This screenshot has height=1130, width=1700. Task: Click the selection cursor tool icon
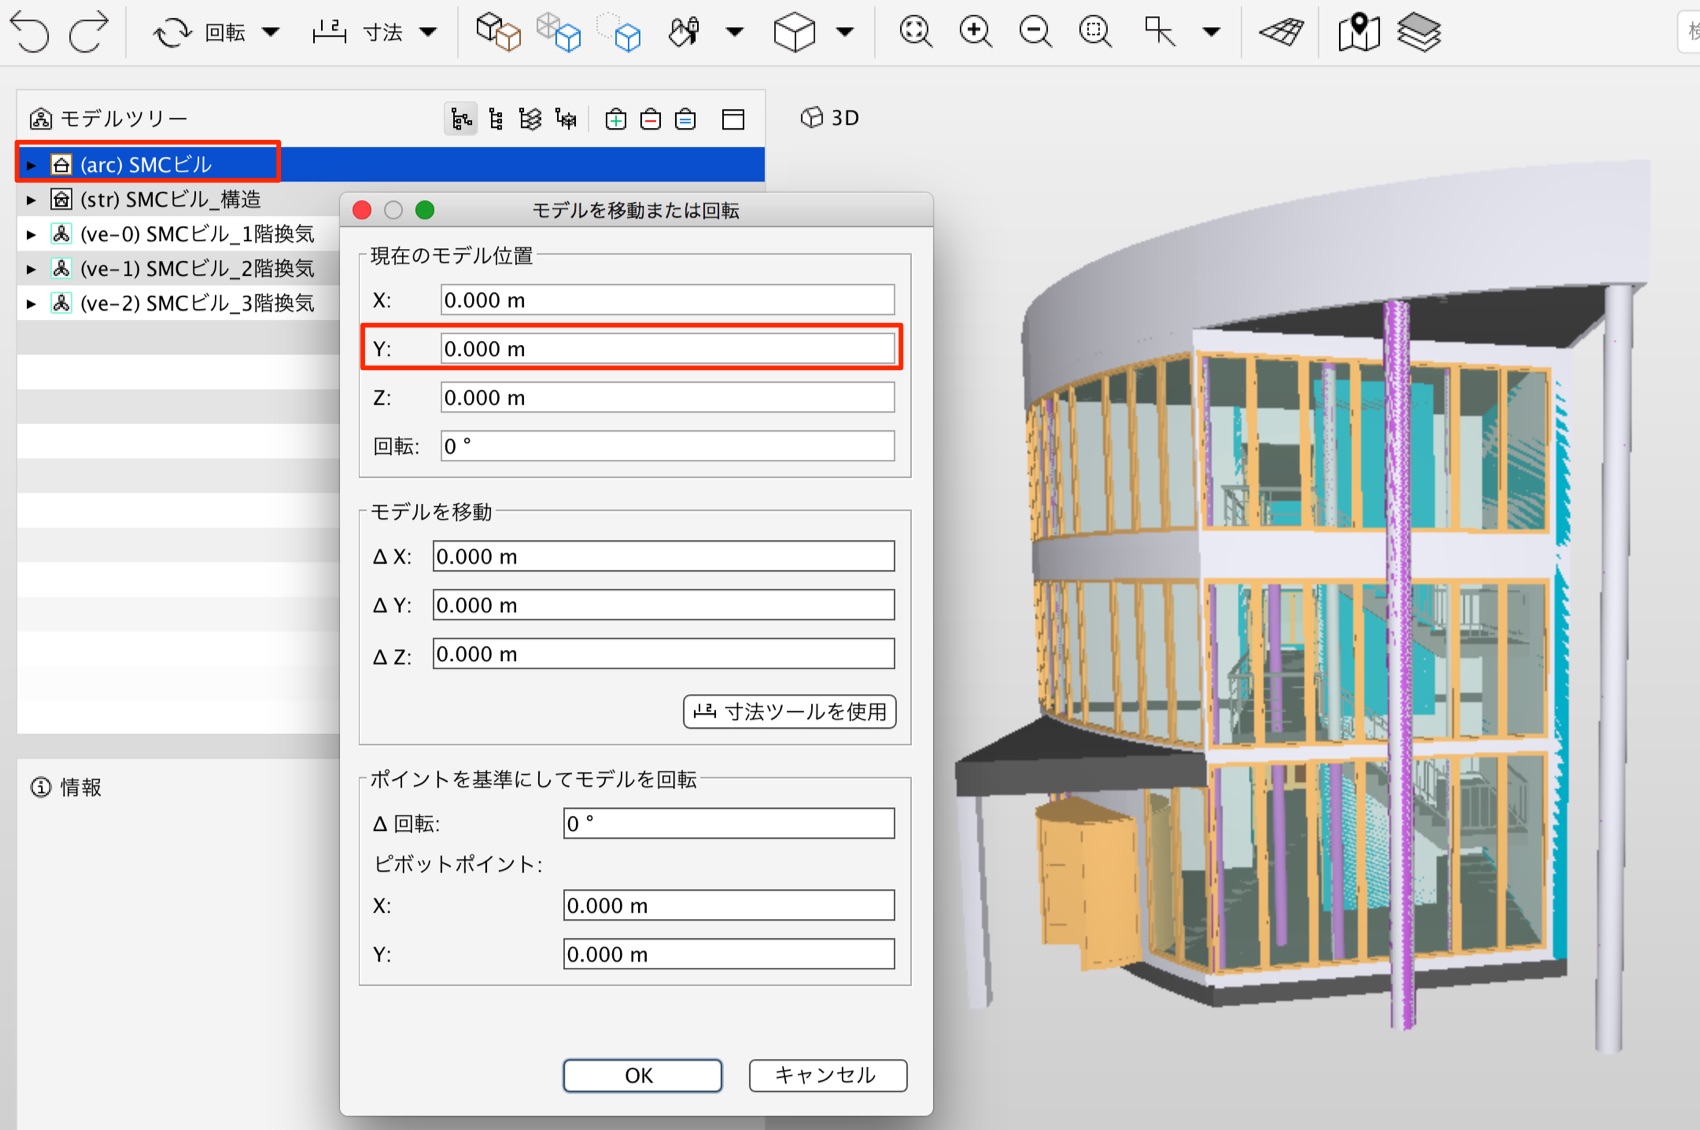1159,32
